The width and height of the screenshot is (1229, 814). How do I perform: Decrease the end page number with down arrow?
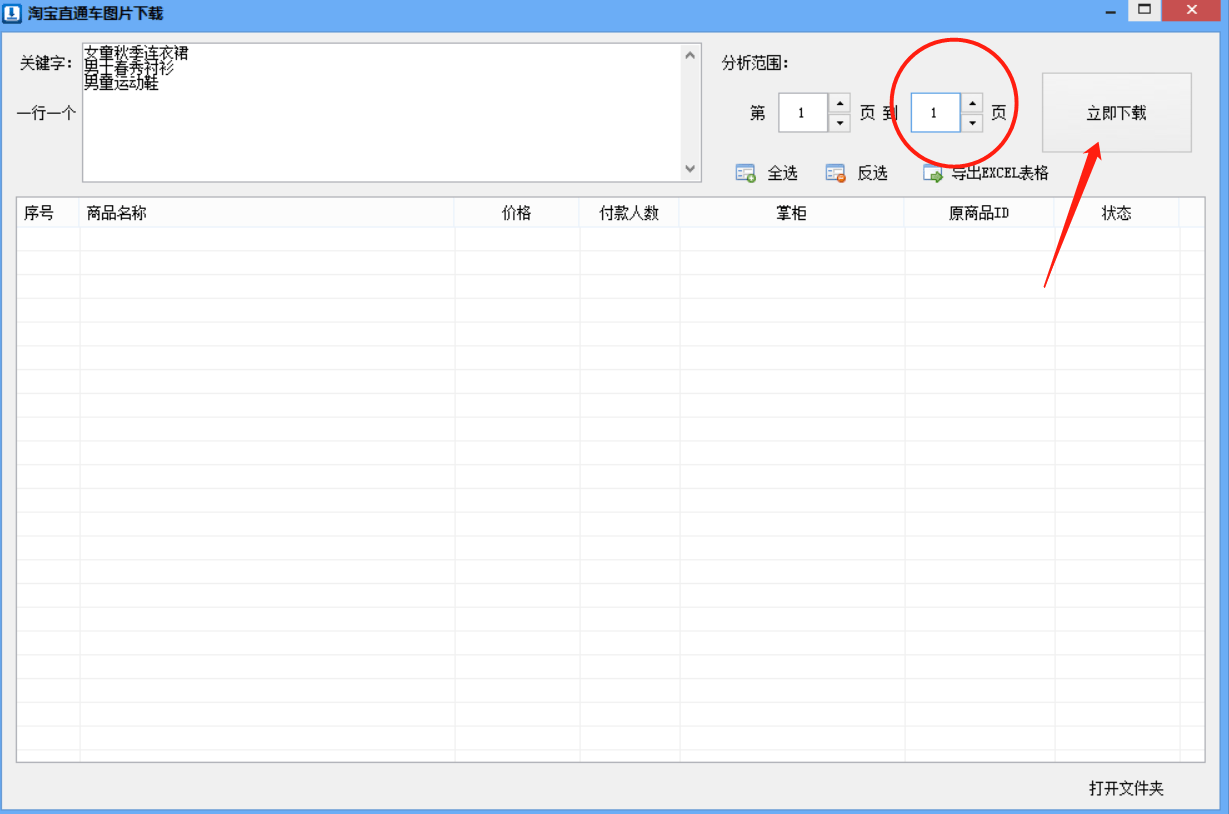coord(971,123)
